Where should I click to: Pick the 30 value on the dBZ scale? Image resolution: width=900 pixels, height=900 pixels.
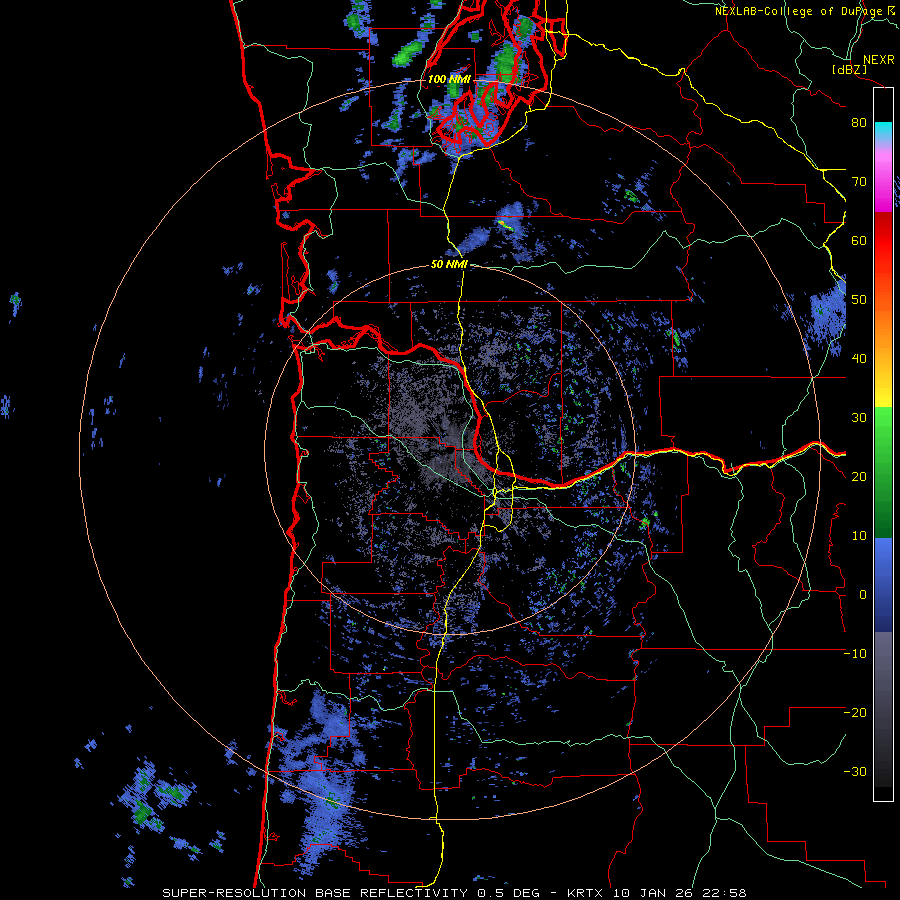(x=859, y=418)
